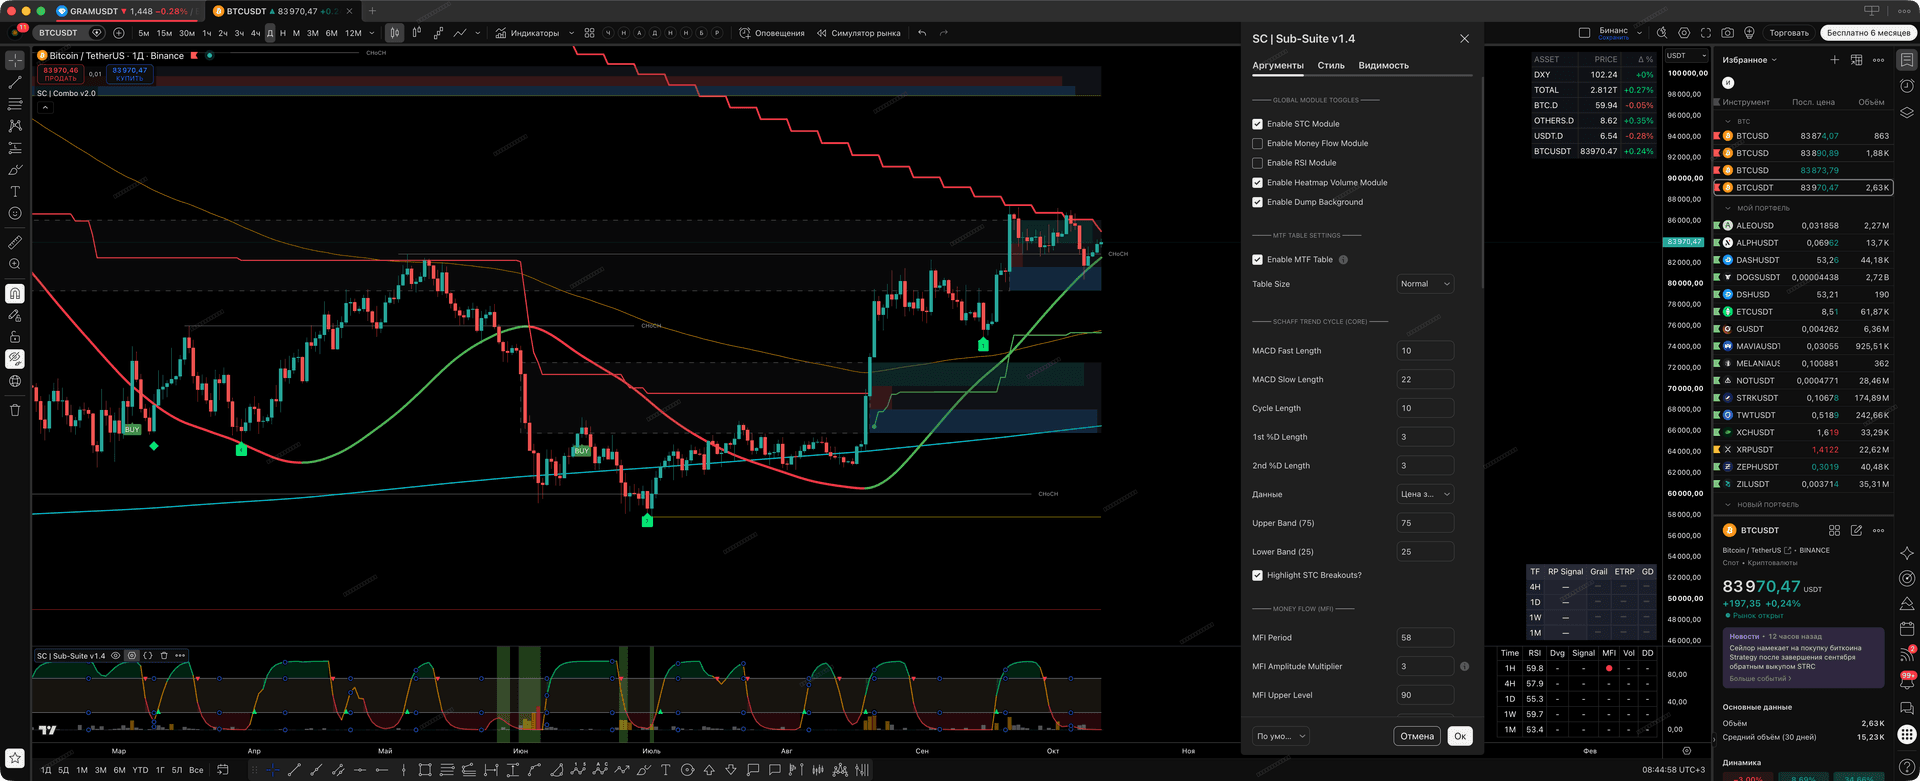The width and height of the screenshot is (1920, 781).
Task: Uncheck Enable STC Module
Action: (1257, 124)
